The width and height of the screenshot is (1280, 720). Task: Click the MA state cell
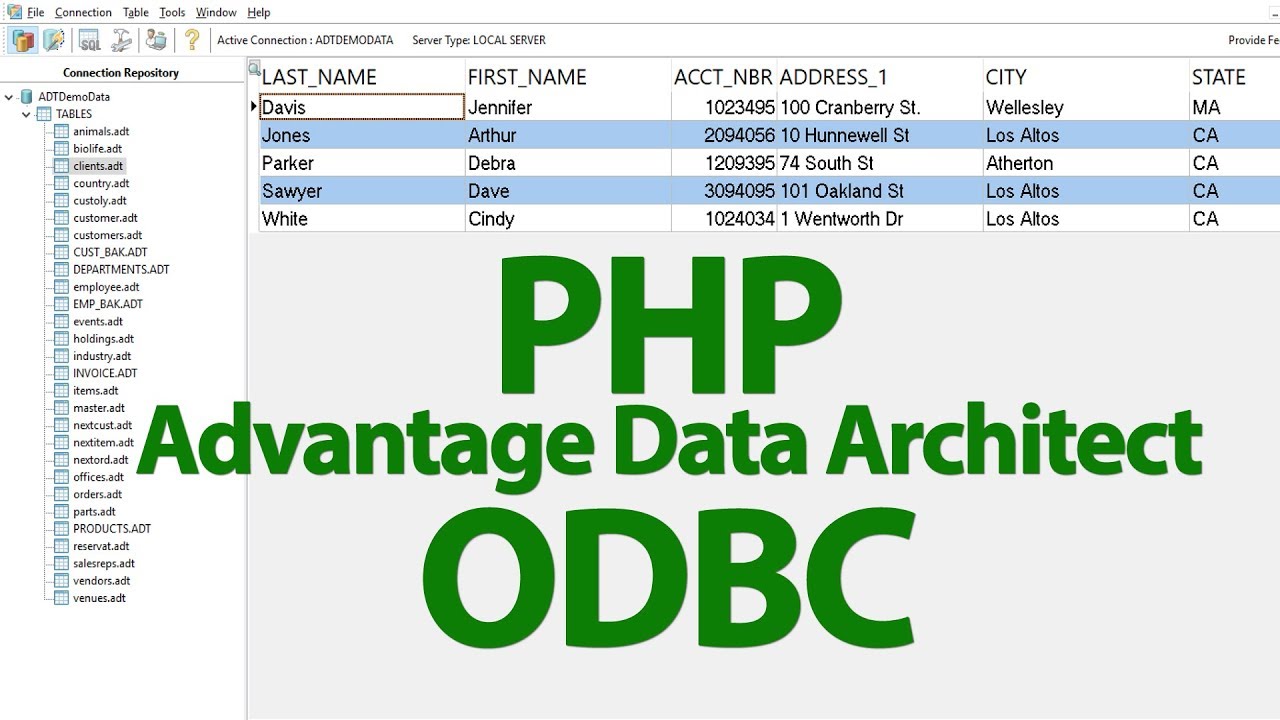(1234, 107)
